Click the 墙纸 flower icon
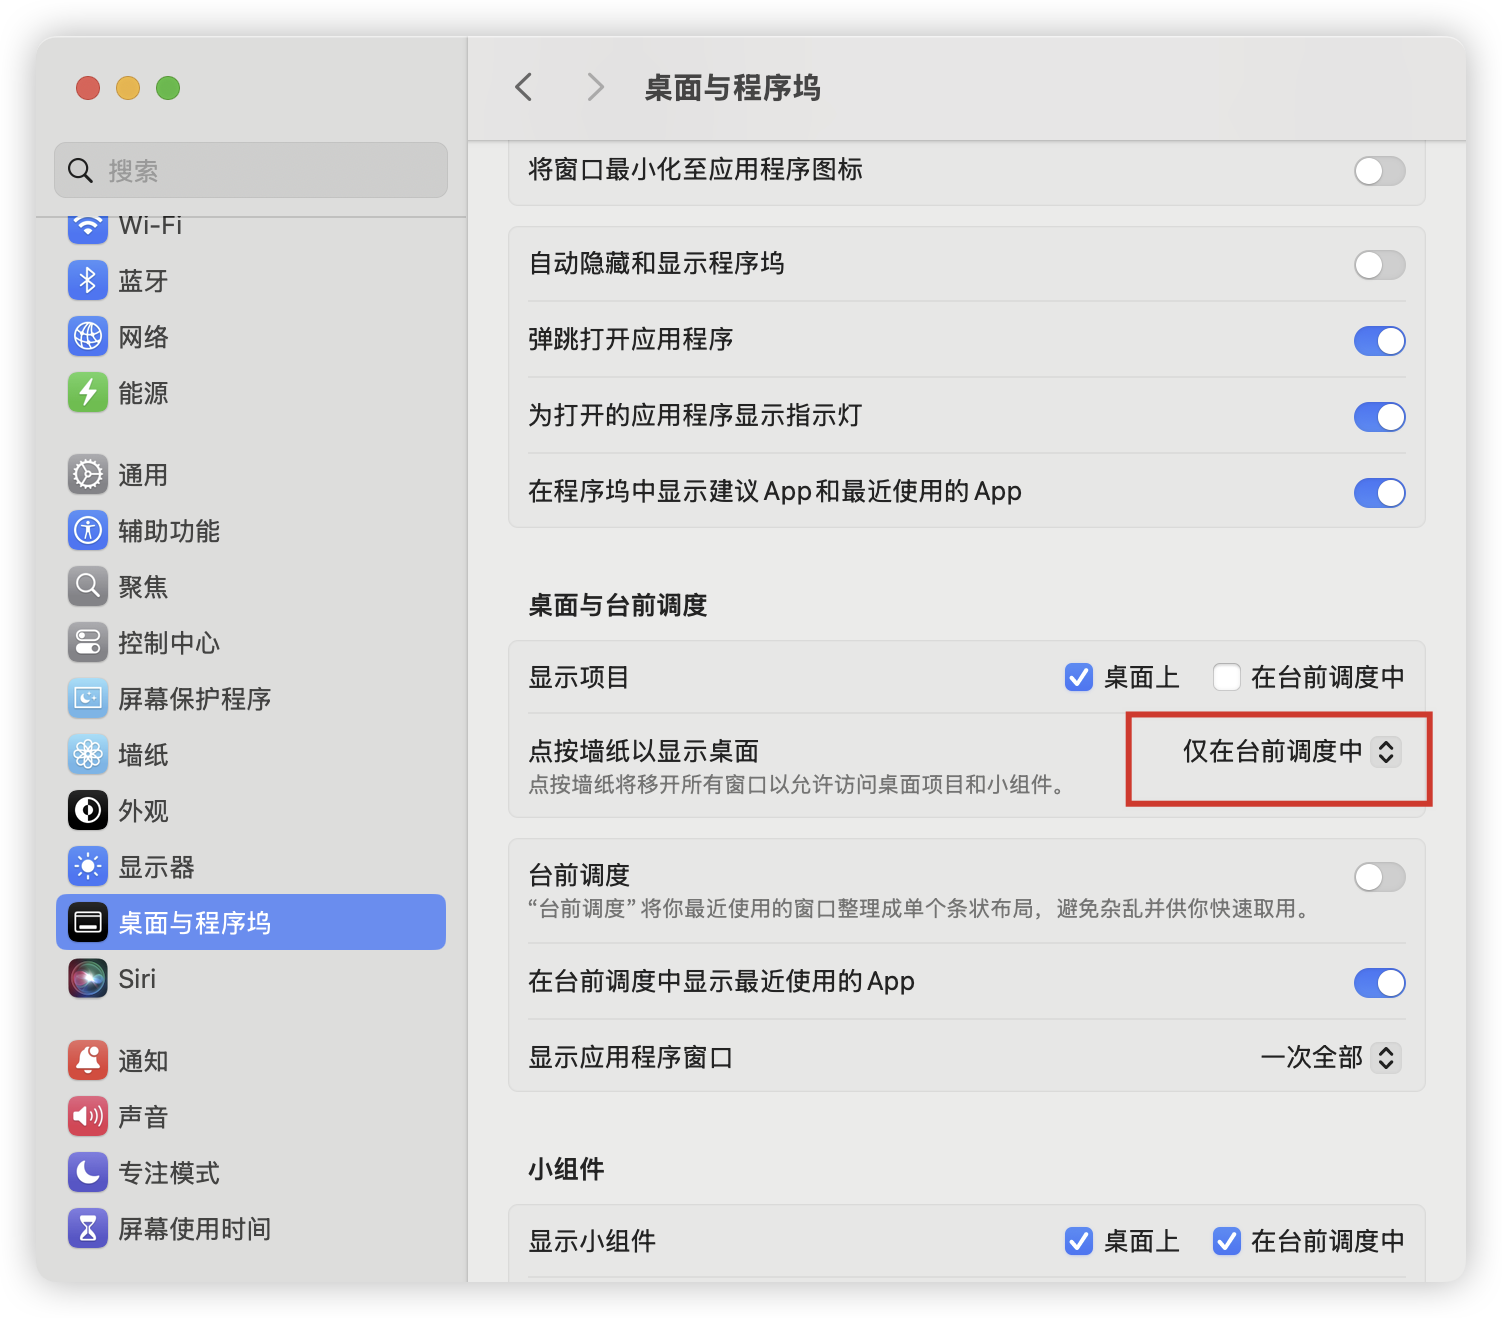The image size is (1502, 1318). 88,755
